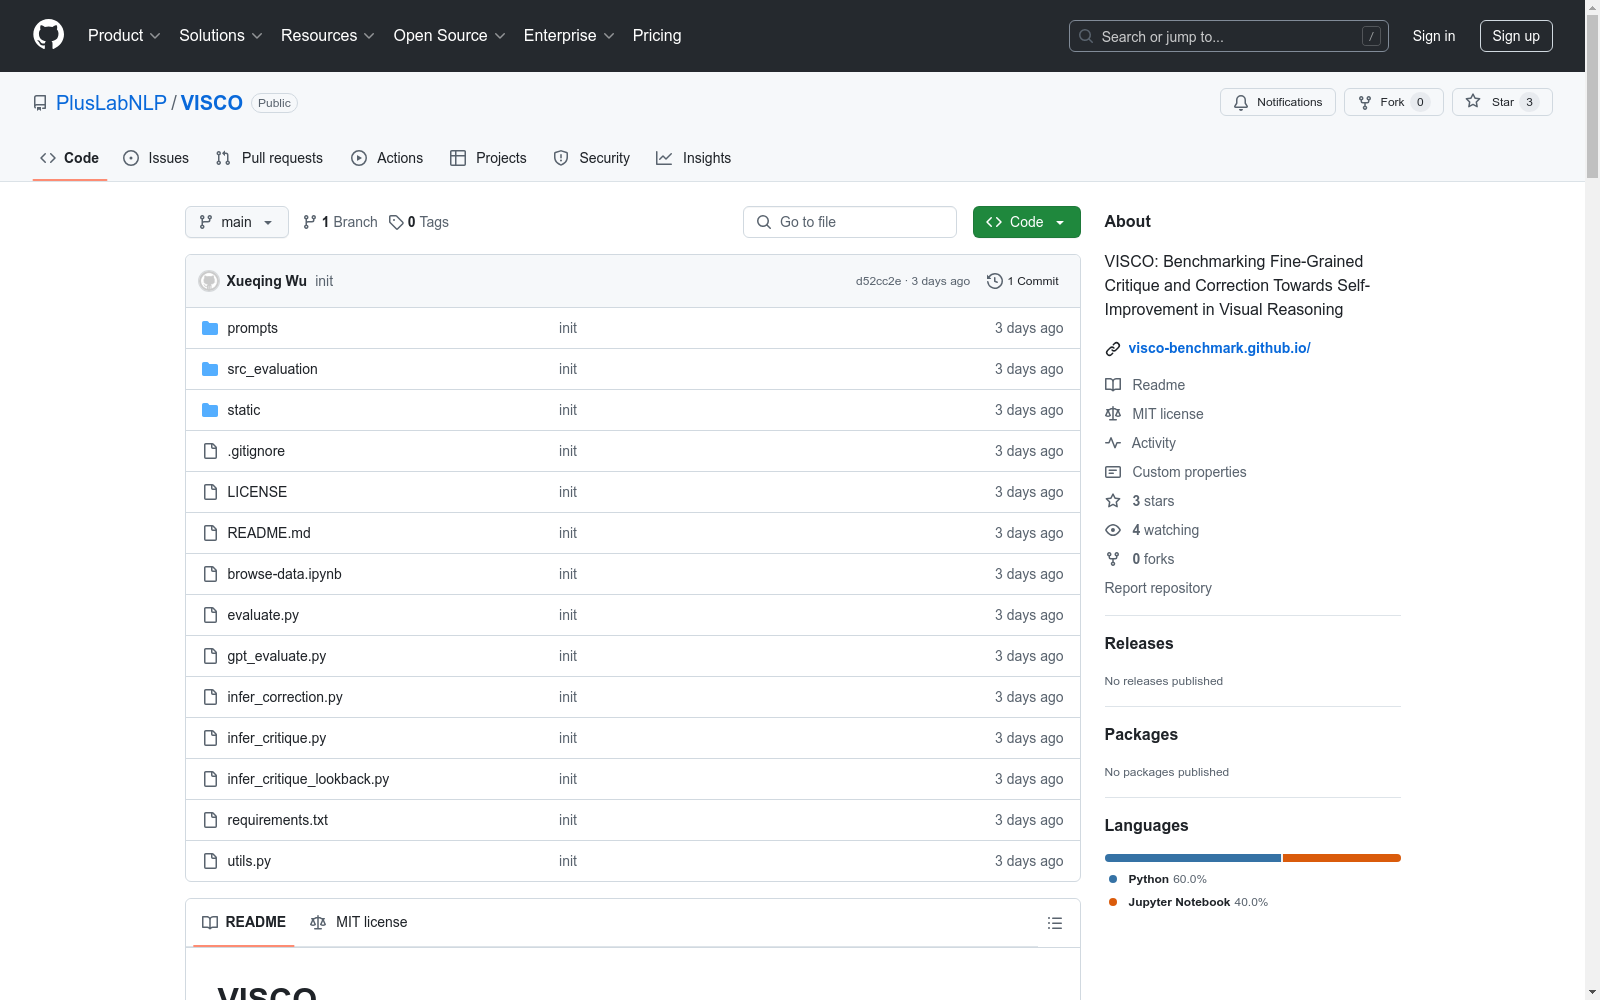Open the VISCO repository link
This screenshot has height=1000, width=1600.
click(212, 103)
